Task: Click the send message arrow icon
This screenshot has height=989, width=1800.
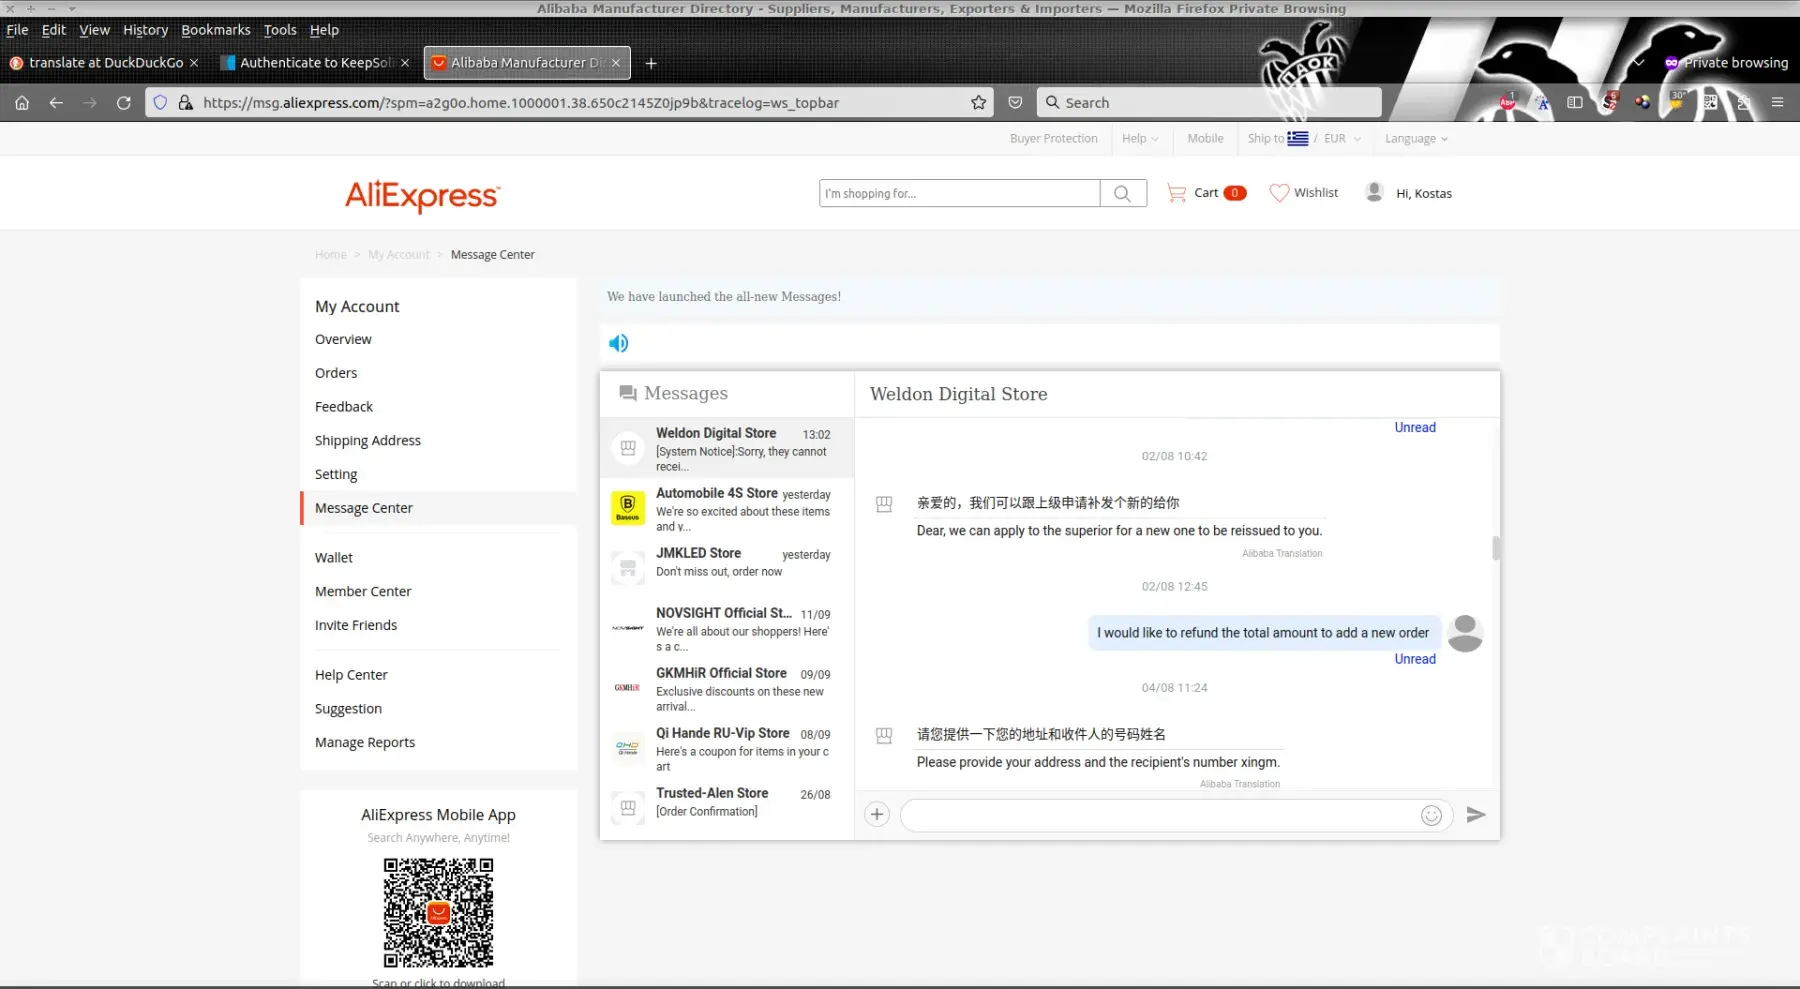Action: [1475, 815]
